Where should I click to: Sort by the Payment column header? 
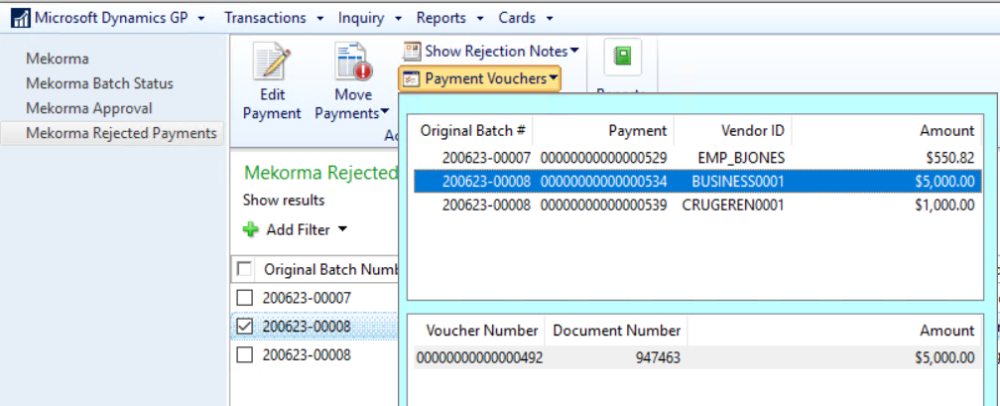[x=603, y=131]
